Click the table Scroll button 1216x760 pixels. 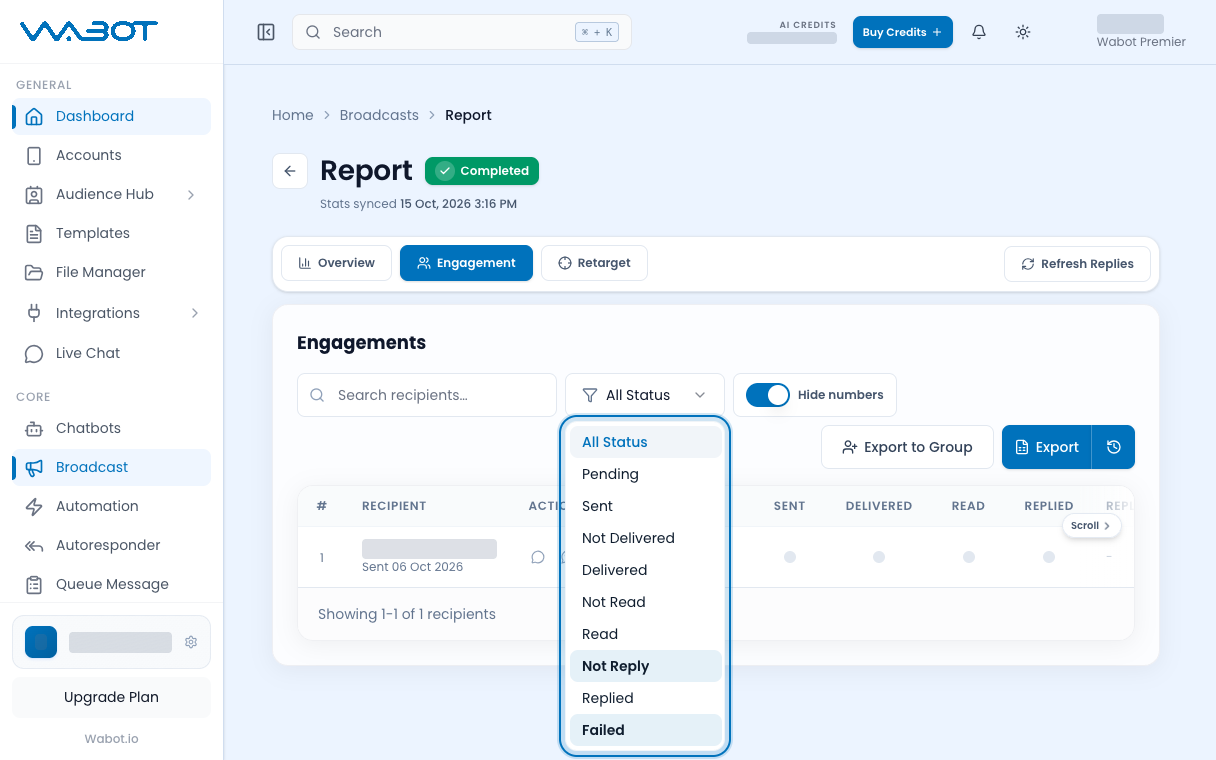point(1091,525)
